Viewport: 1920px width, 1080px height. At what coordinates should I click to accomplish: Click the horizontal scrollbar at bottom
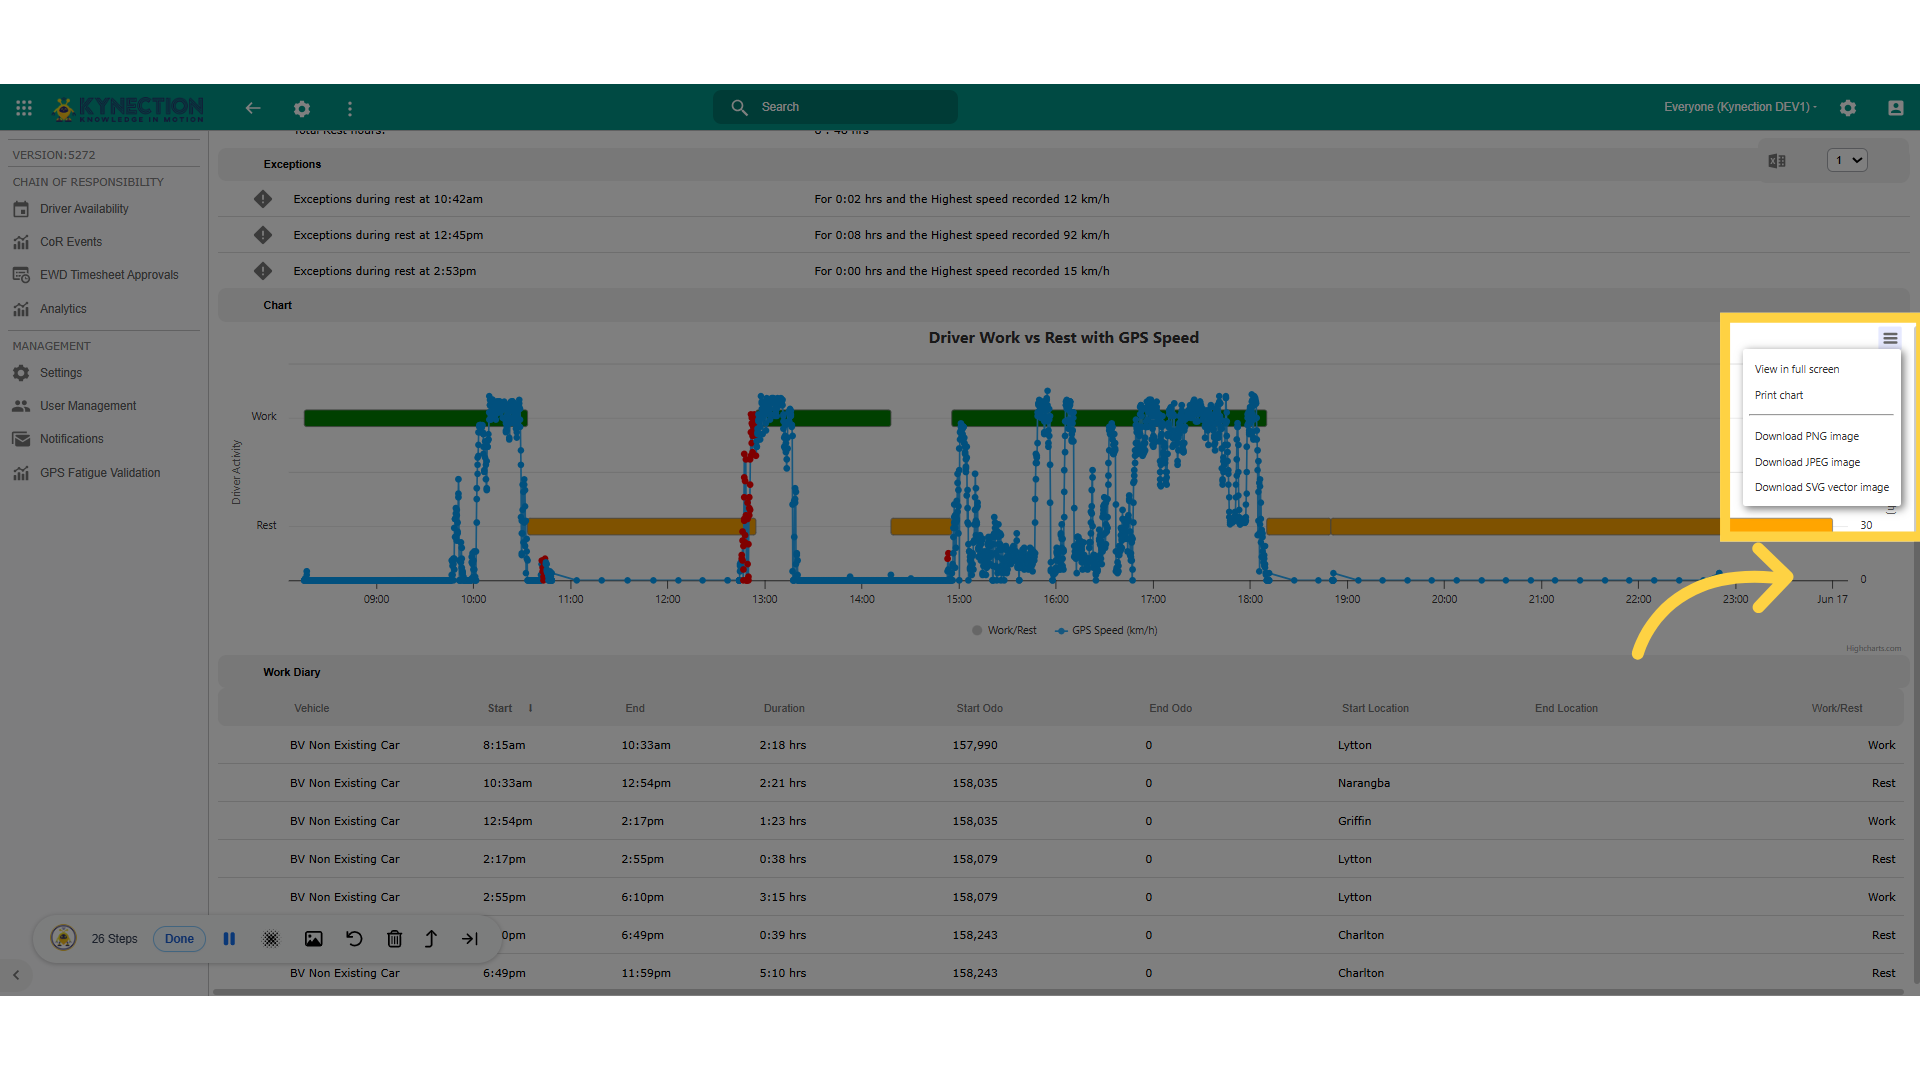[x=1060, y=992]
